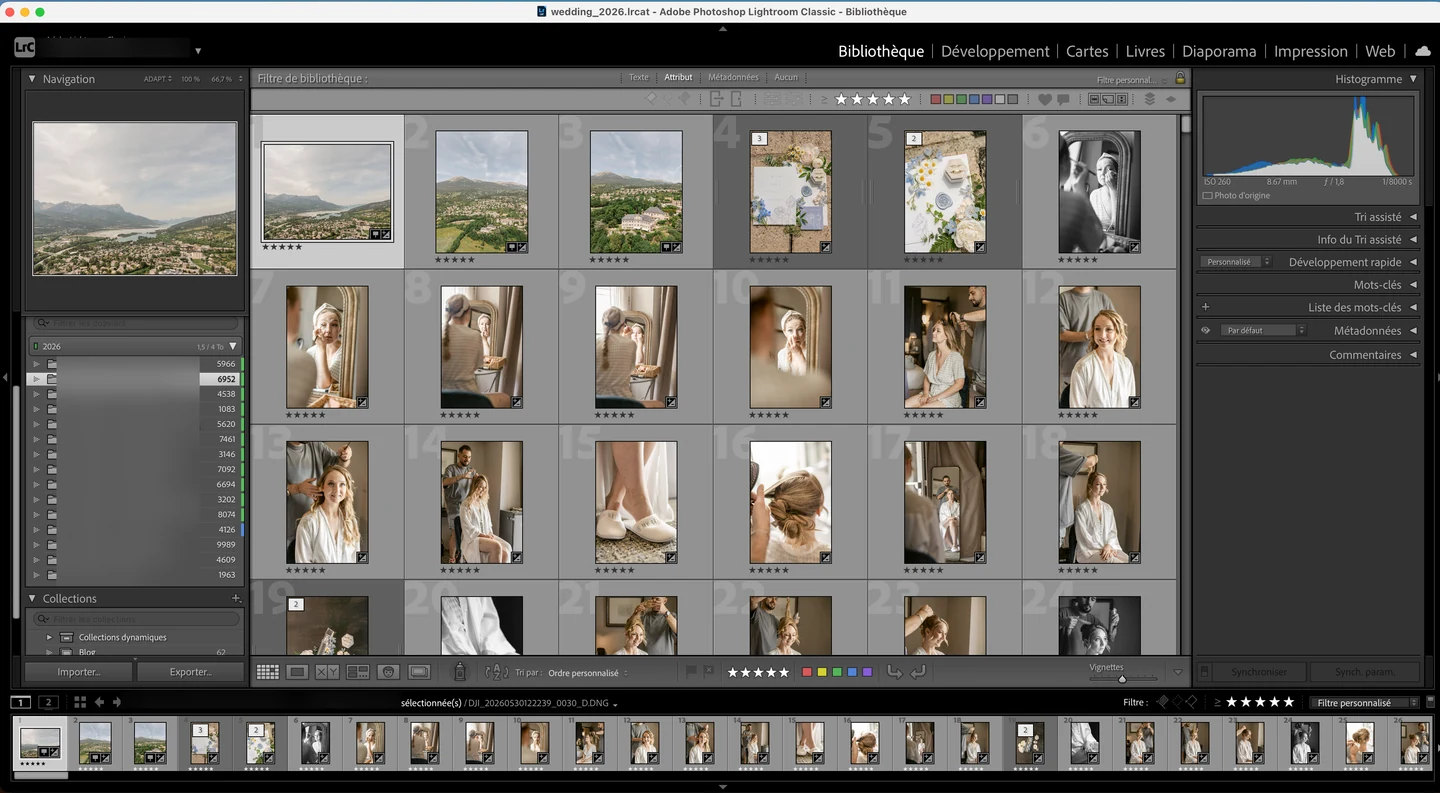The width and height of the screenshot is (1440, 793).
Task: Click the Exporter... button
Action: coord(190,672)
